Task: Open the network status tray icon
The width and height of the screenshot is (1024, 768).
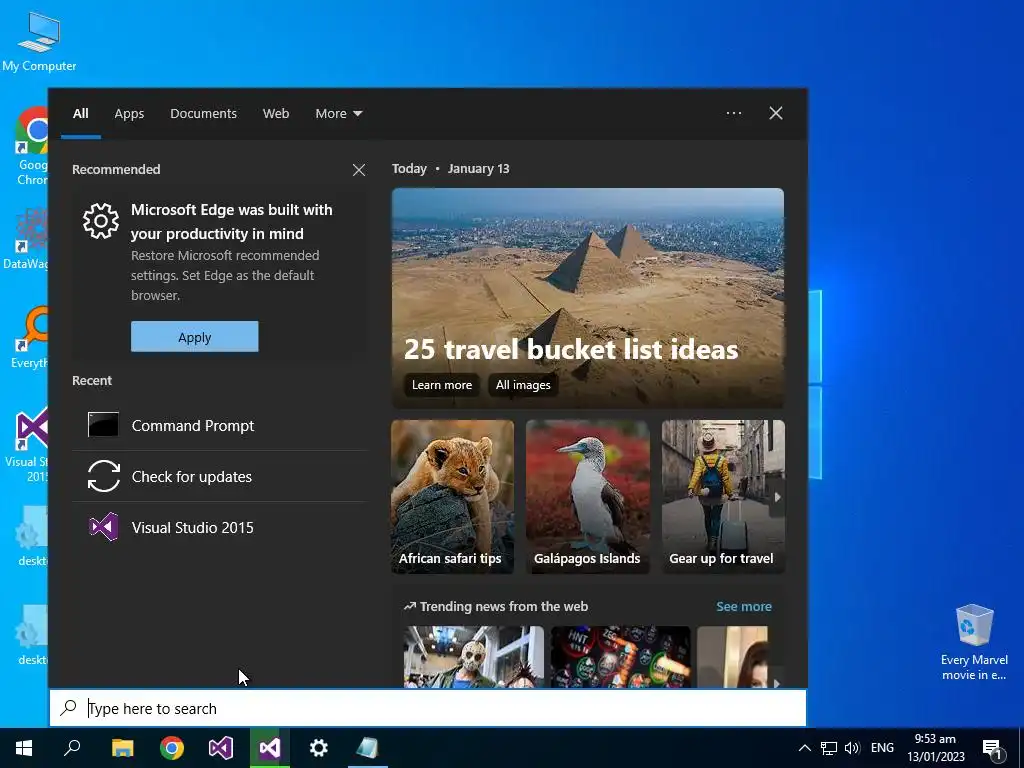Action: [x=829, y=748]
